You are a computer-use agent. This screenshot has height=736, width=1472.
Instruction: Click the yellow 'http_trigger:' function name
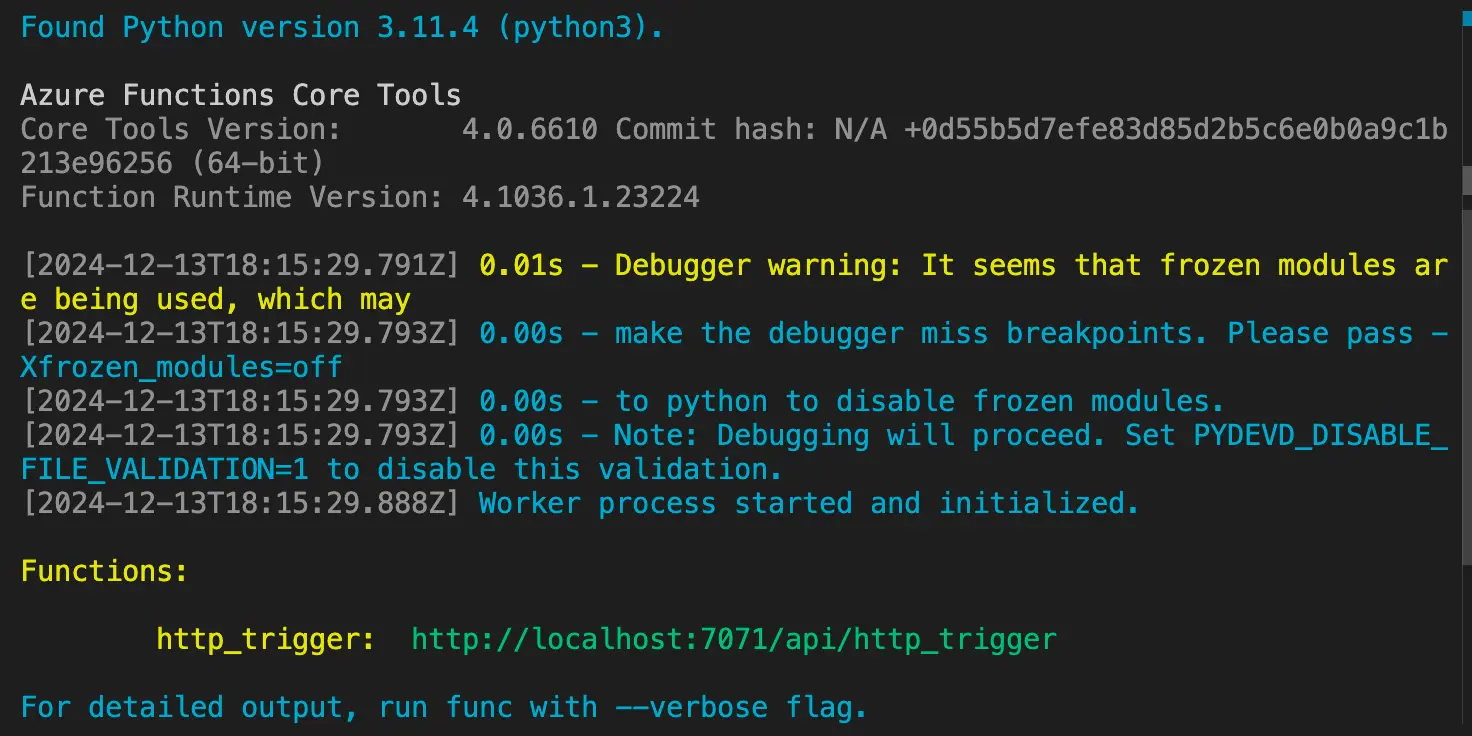(x=266, y=639)
